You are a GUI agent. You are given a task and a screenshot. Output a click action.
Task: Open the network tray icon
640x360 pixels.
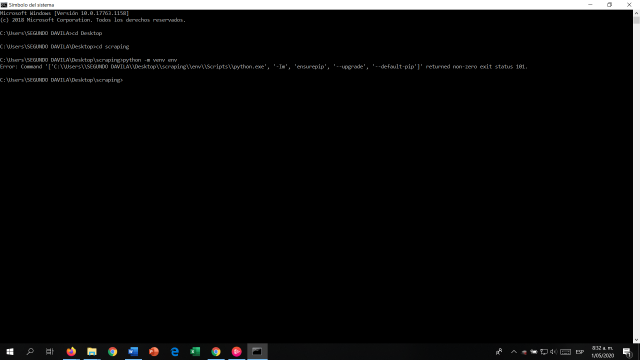click(544, 351)
